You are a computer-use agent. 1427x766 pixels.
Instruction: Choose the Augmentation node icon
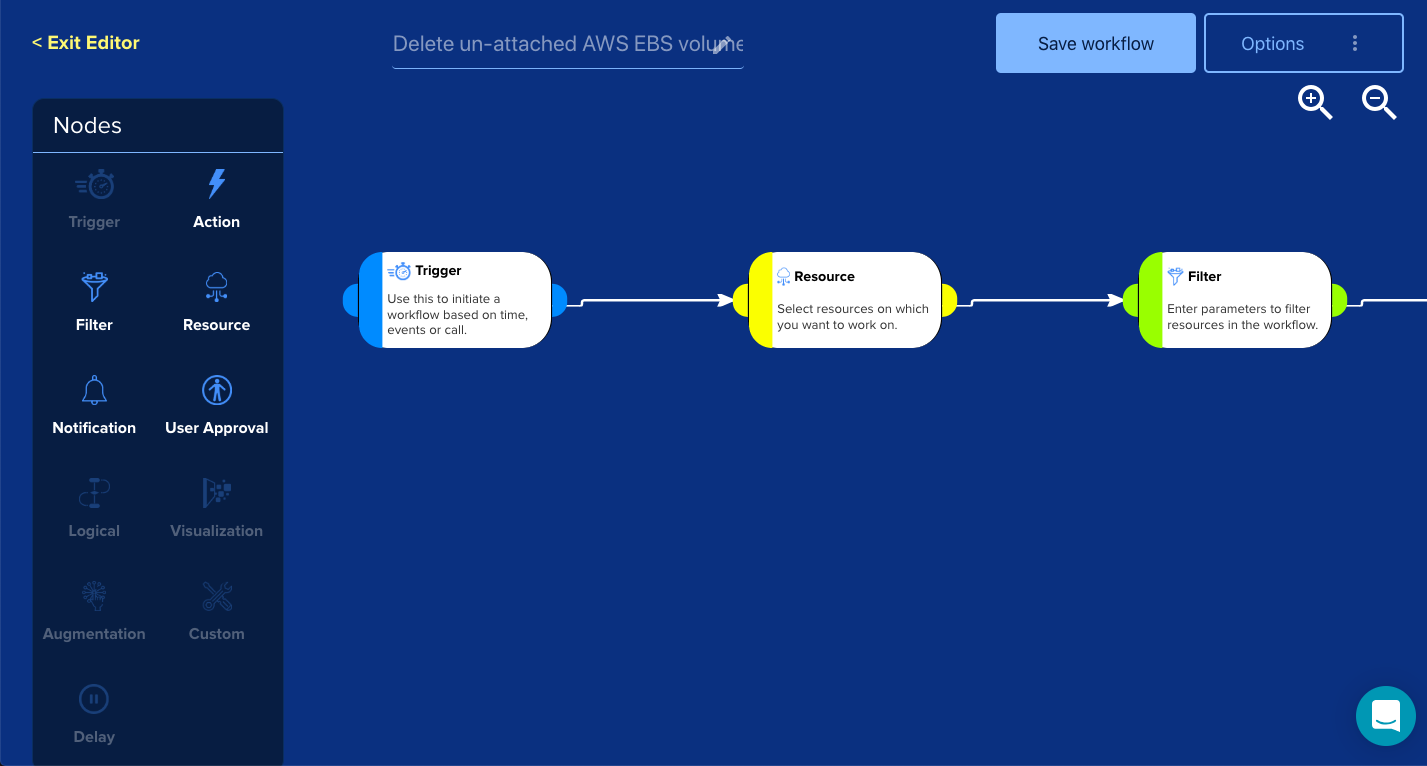94,596
